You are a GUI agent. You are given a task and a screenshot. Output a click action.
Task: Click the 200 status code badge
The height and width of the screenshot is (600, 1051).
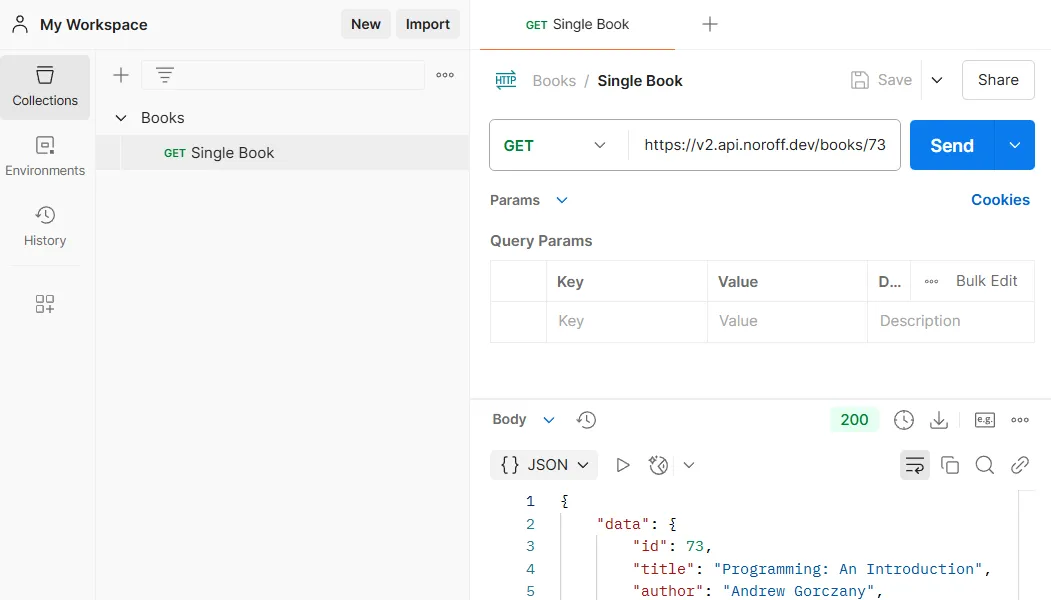[x=854, y=420]
